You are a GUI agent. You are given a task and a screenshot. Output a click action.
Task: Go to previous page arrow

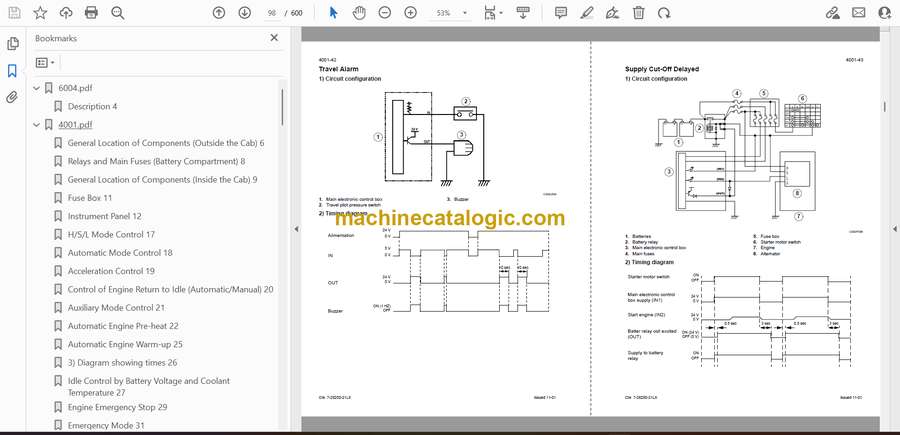pos(219,13)
